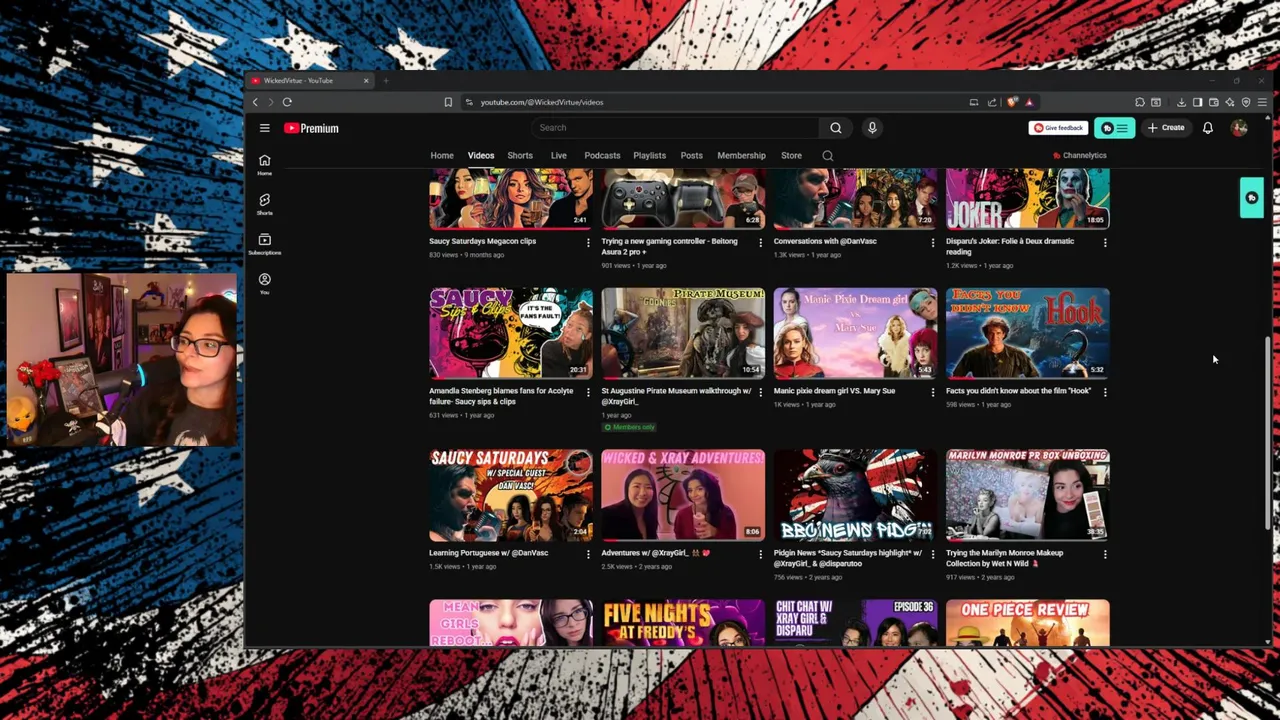Open the Wicked & Xray Adventures thumbnail

point(683,494)
